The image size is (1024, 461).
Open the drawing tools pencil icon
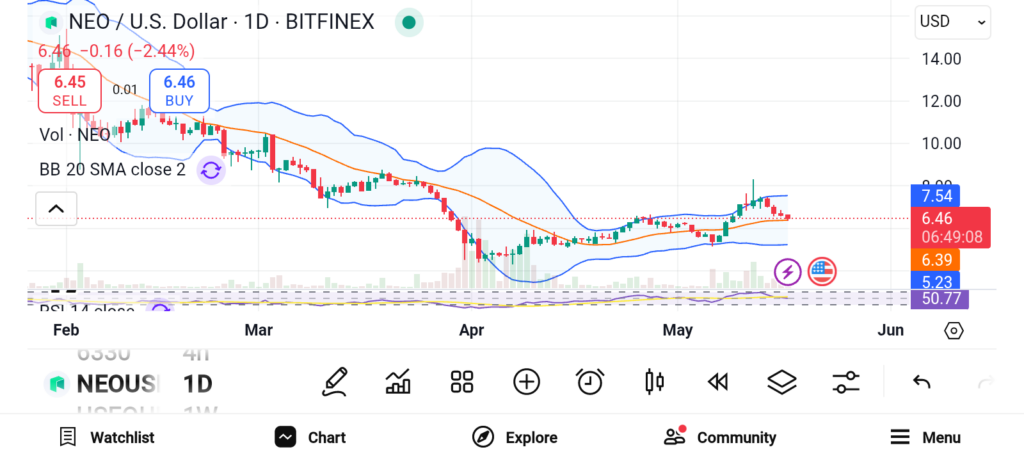tap(335, 381)
